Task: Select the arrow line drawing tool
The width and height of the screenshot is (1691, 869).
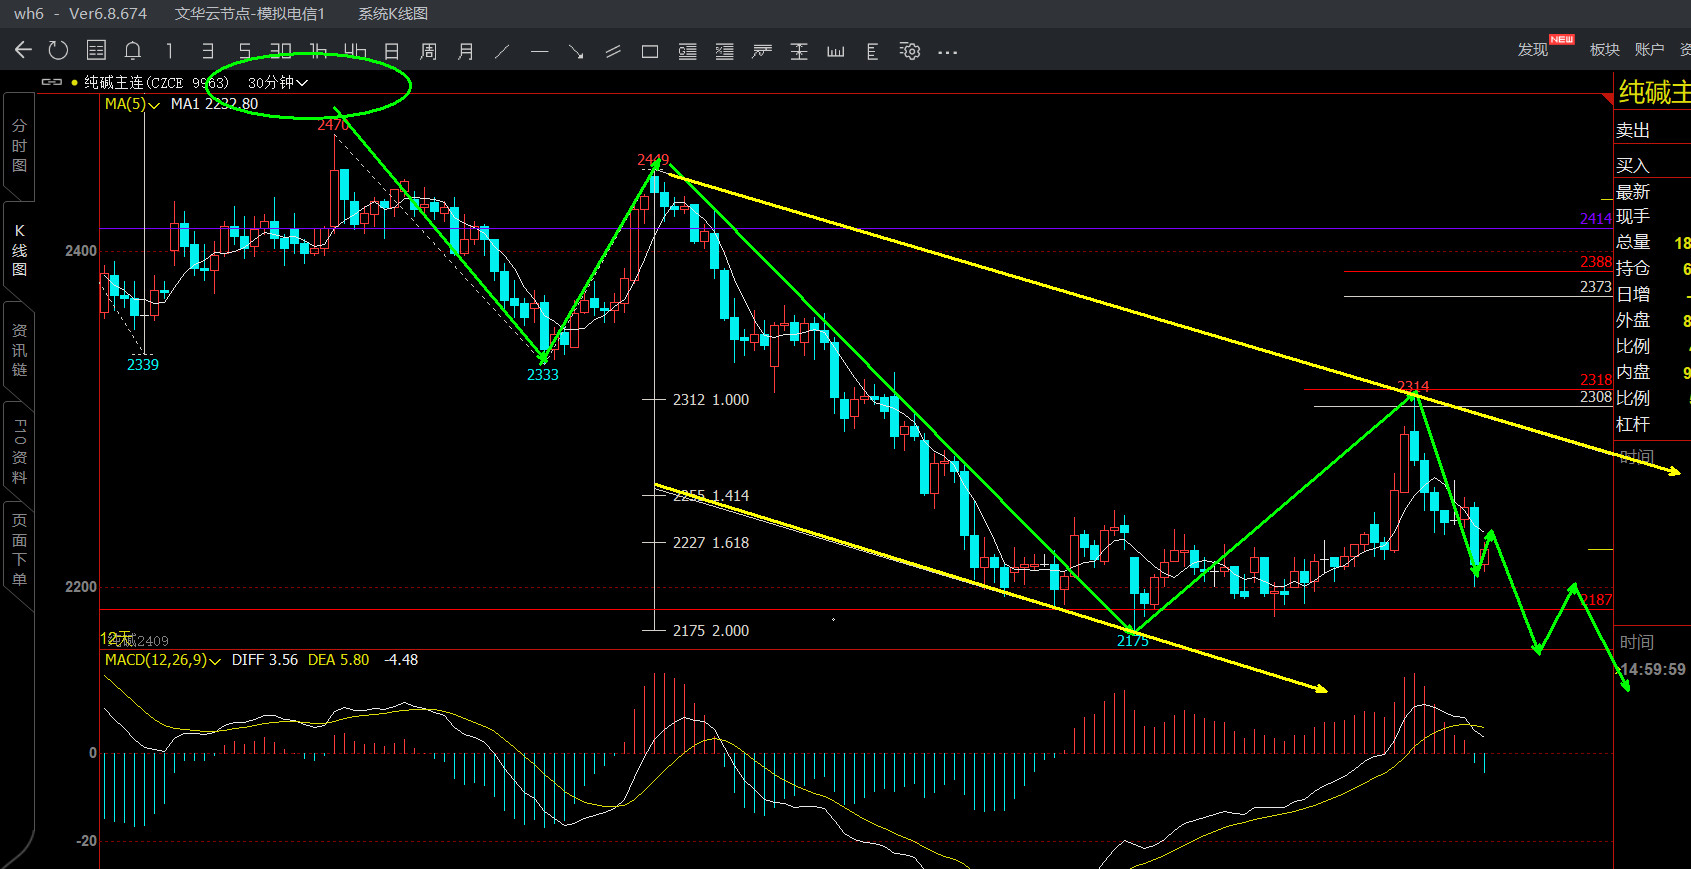Action: click(576, 51)
